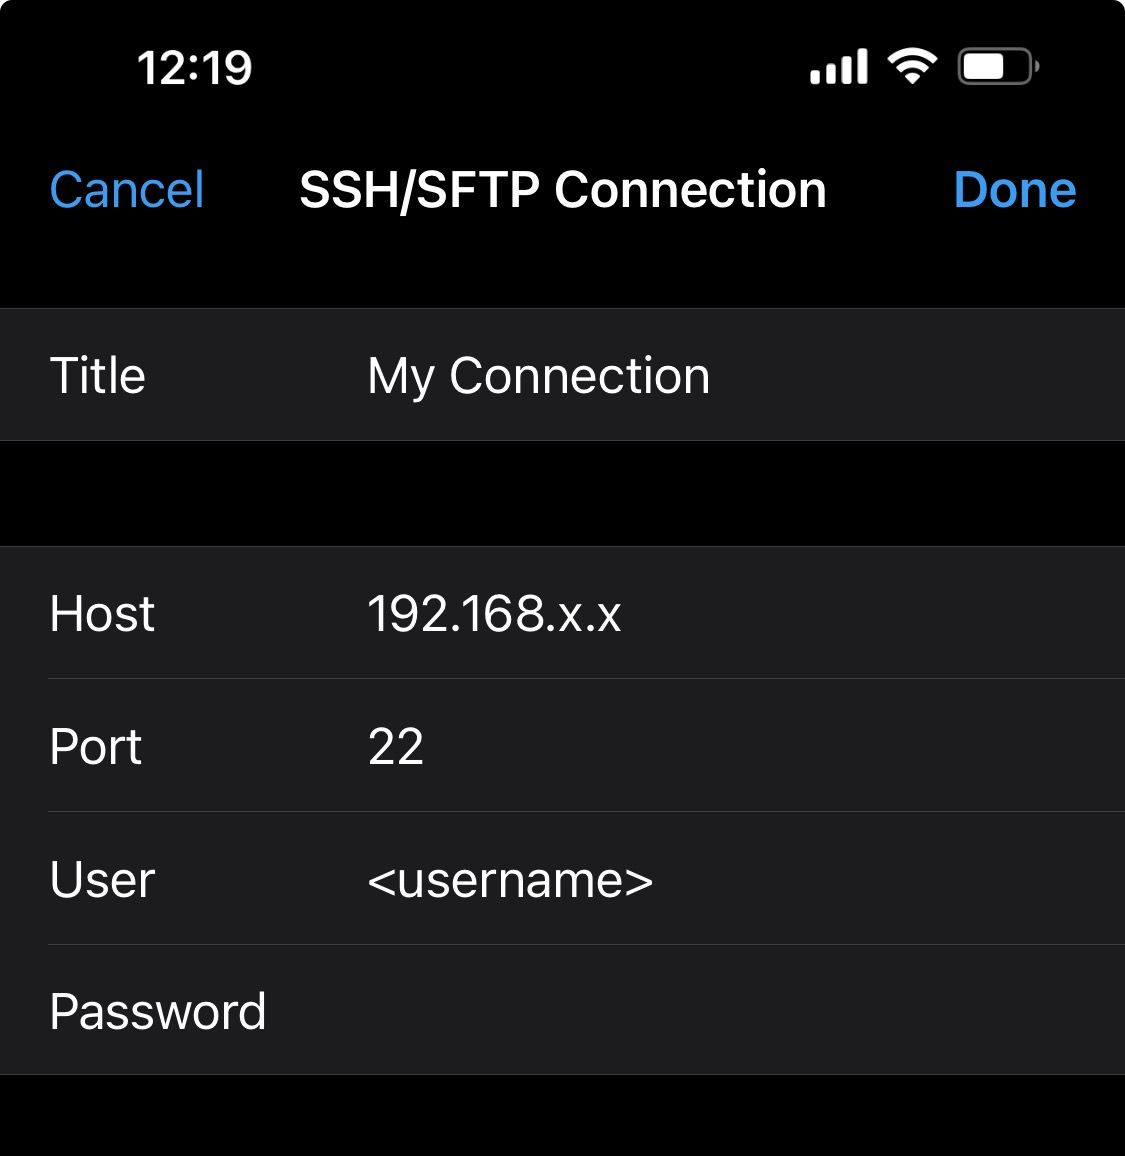Tap Cancel to discard the connection

pos(127,189)
